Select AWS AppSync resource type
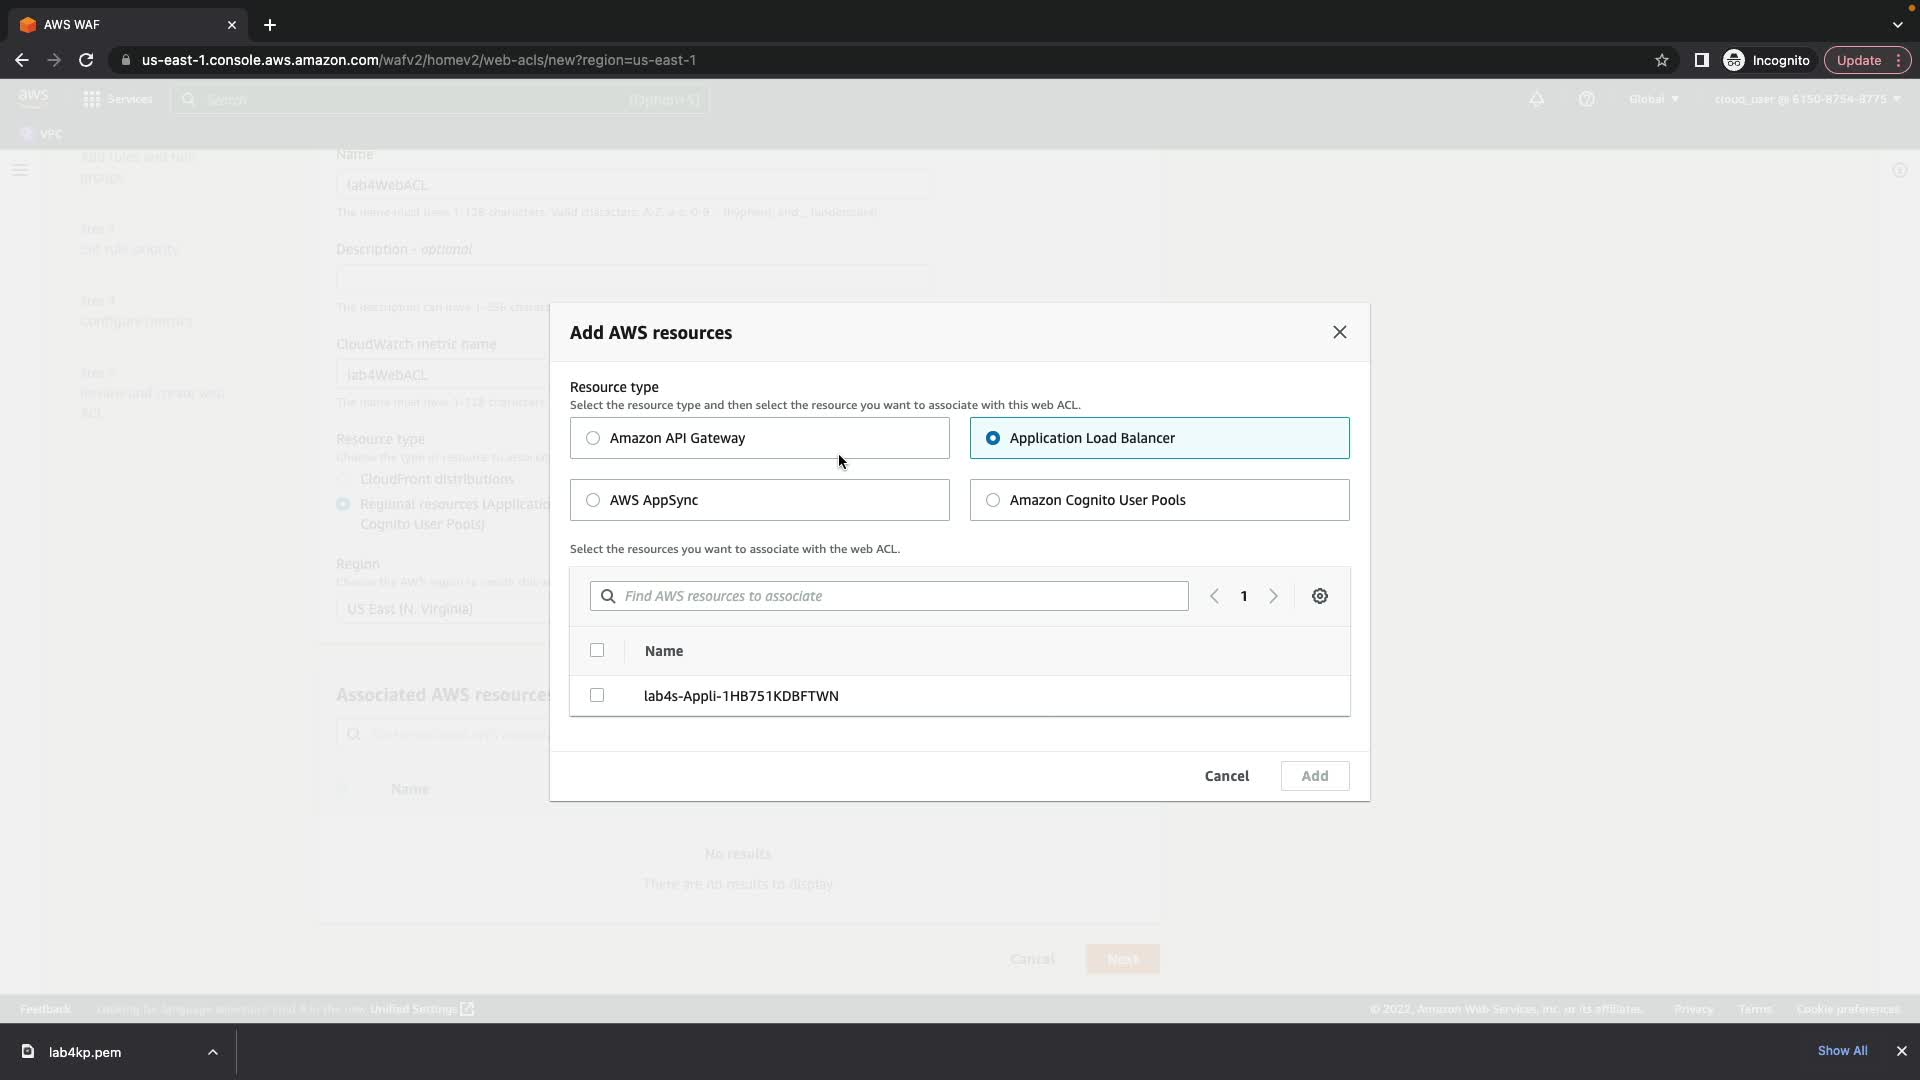1920x1080 pixels. pyautogui.click(x=593, y=500)
